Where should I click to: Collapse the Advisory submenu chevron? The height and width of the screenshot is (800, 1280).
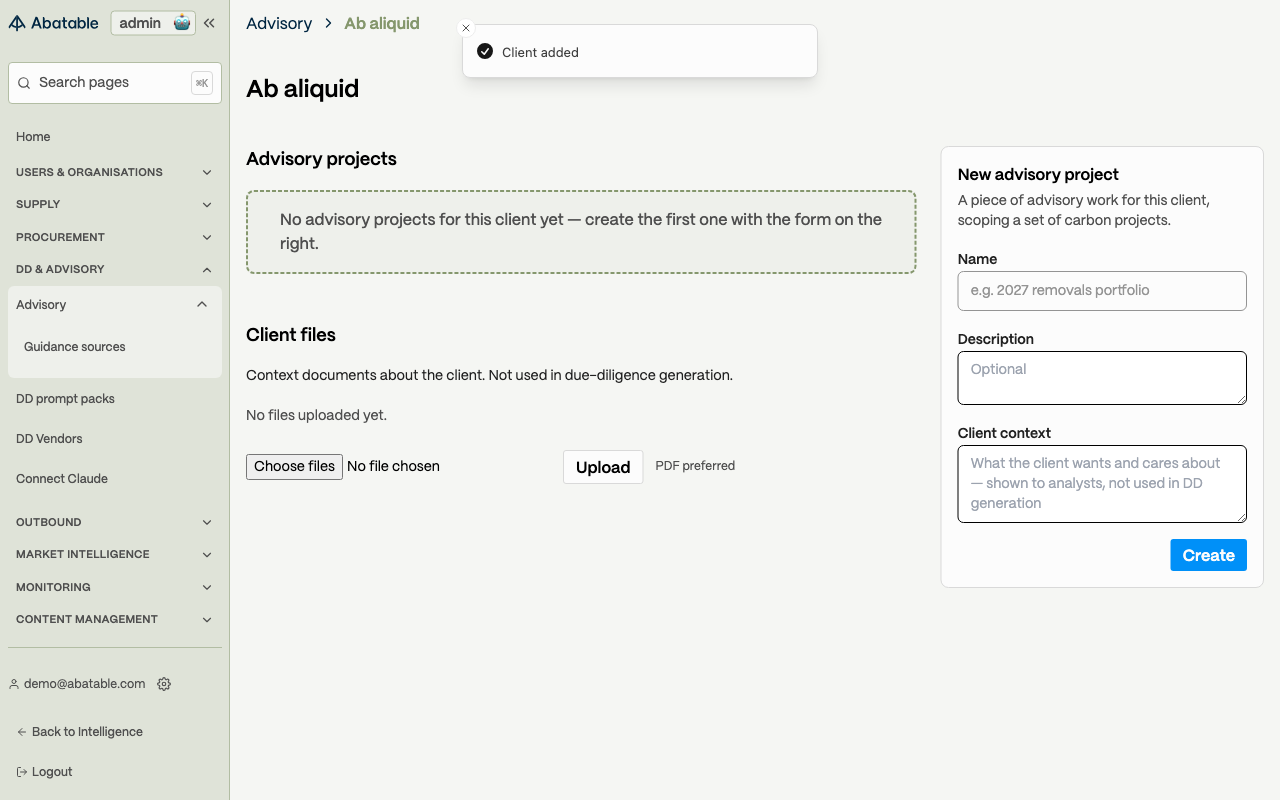tap(202, 305)
